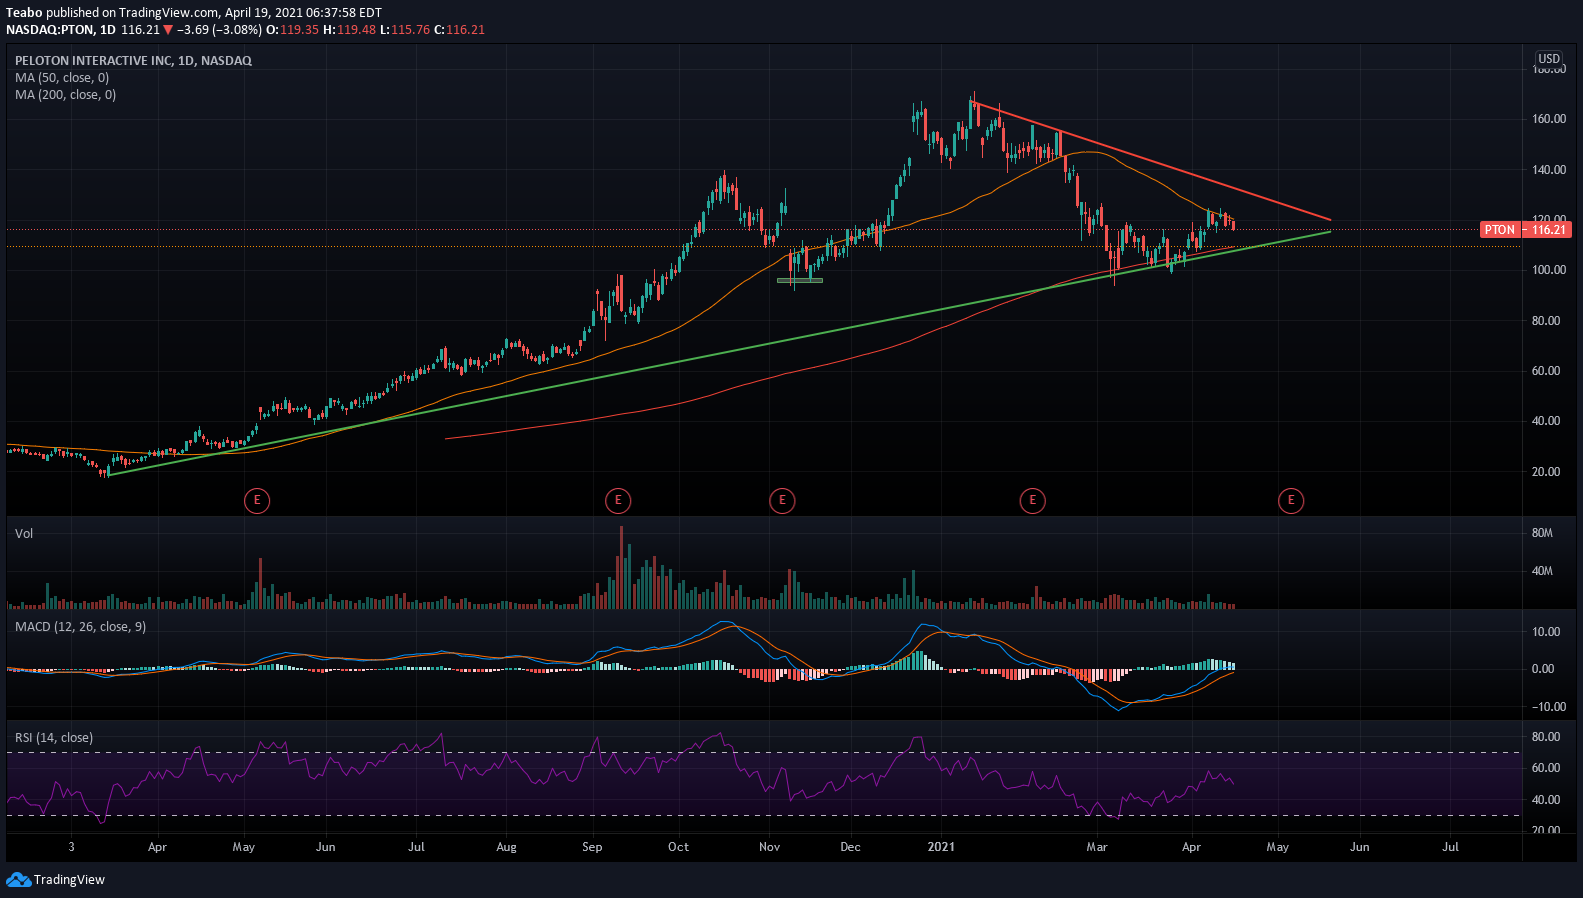Click the Aug label on the time axis

507,847
